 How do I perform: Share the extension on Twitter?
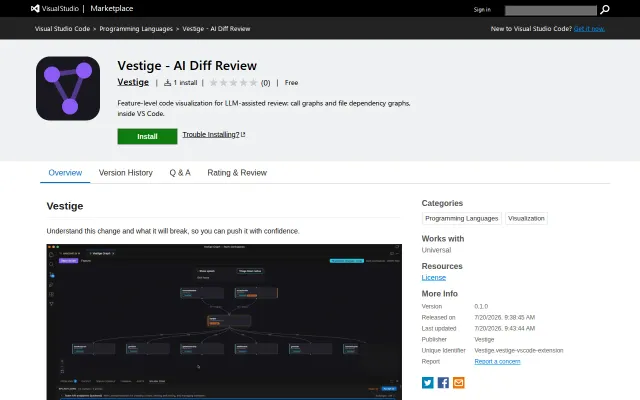427,382
